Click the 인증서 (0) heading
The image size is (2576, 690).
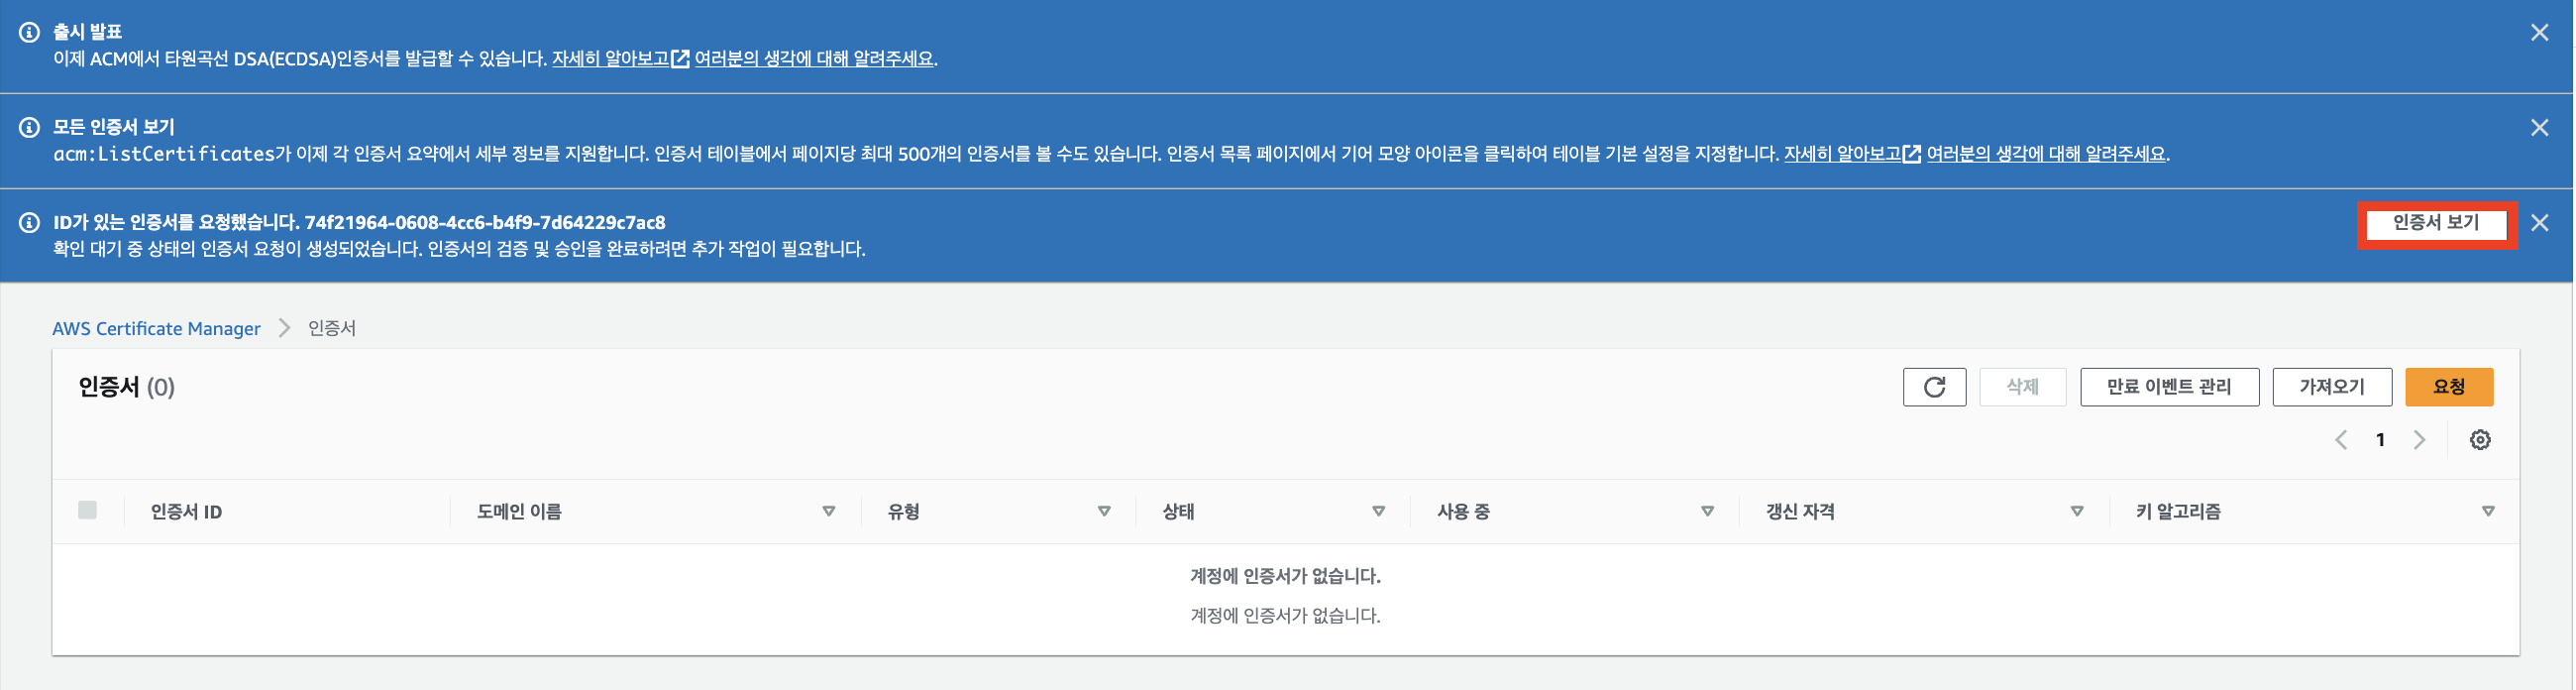(127, 387)
